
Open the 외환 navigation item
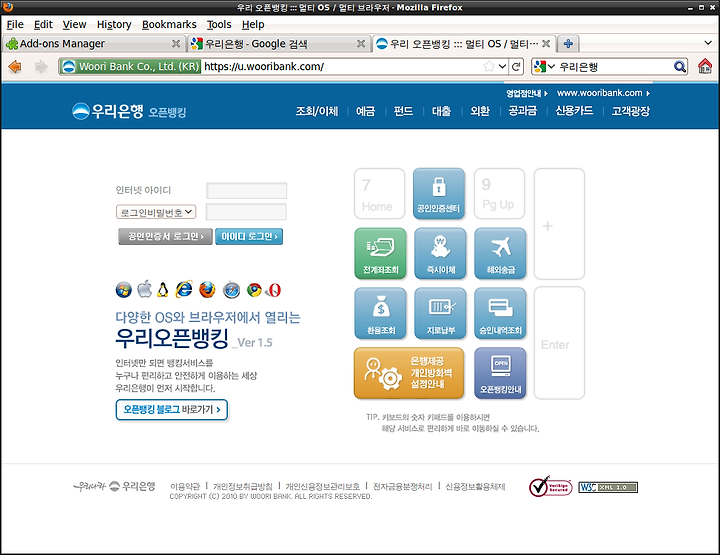tap(480, 111)
